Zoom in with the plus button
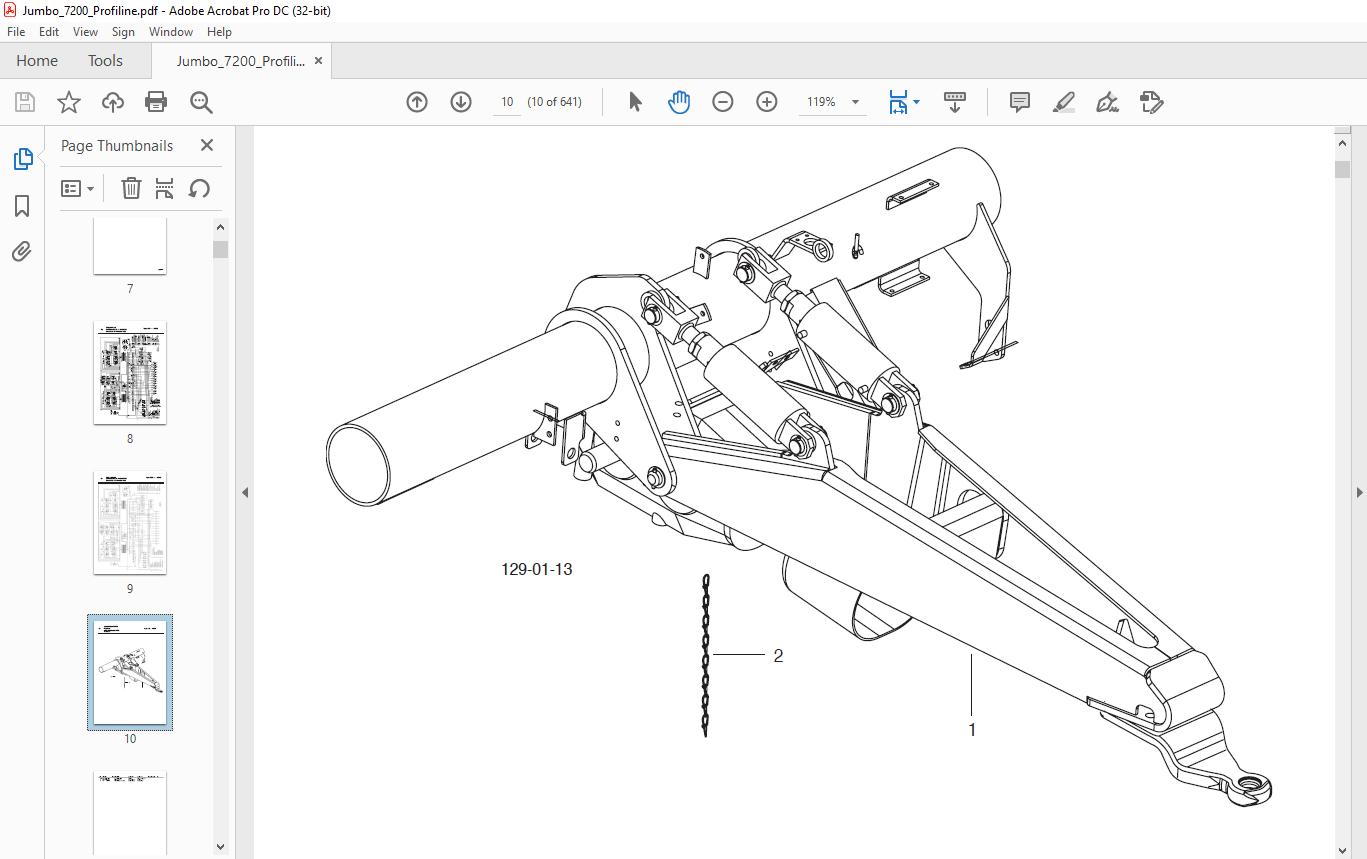Screen dimensions: 1367x859 767,102
